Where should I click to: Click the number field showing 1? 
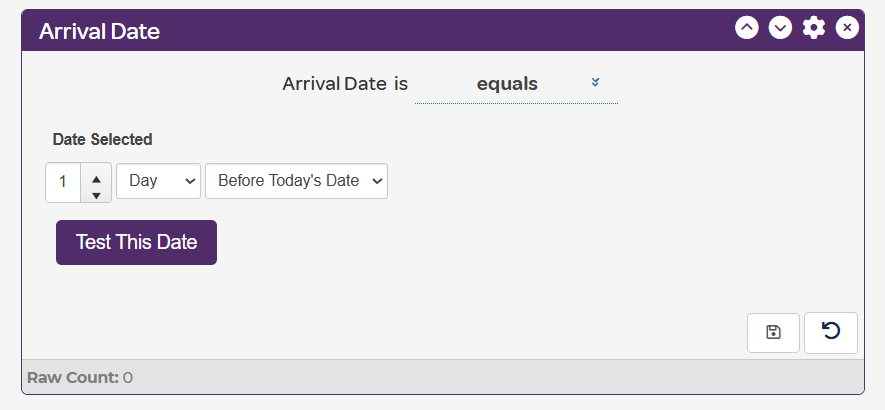point(63,183)
